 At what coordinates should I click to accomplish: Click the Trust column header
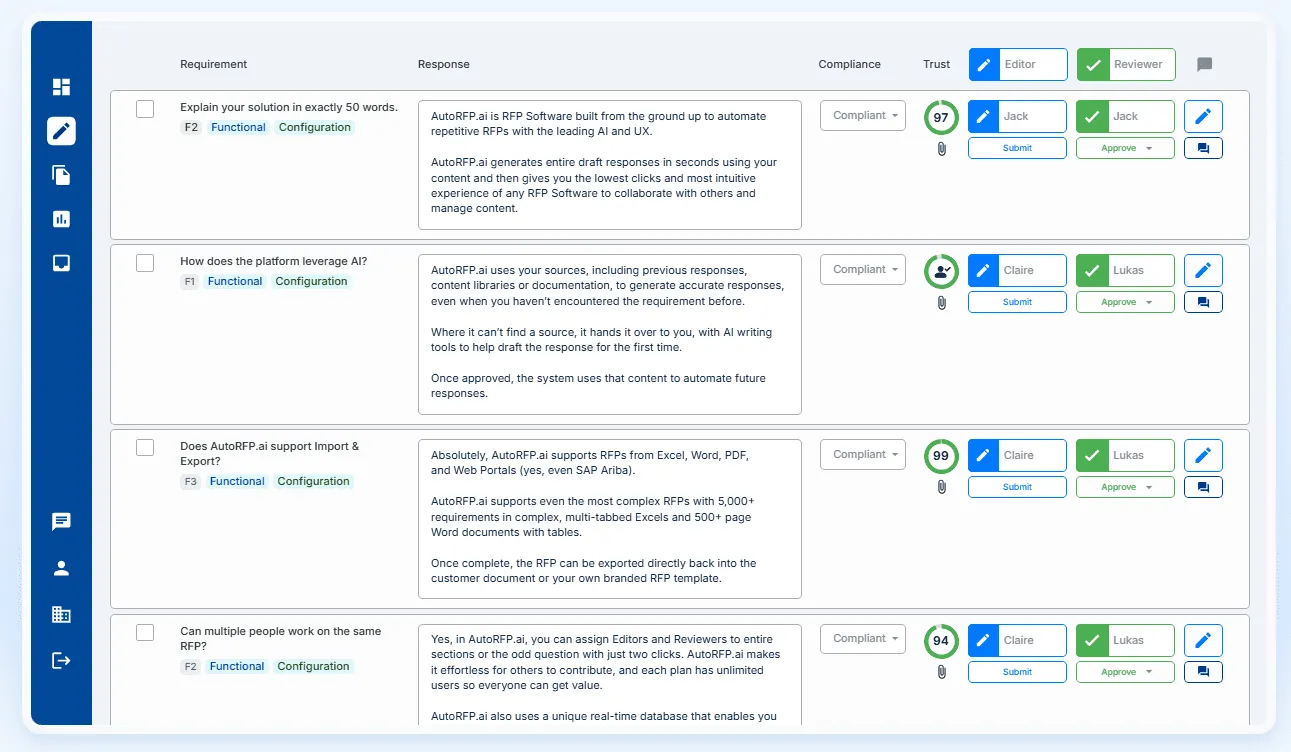(936, 65)
